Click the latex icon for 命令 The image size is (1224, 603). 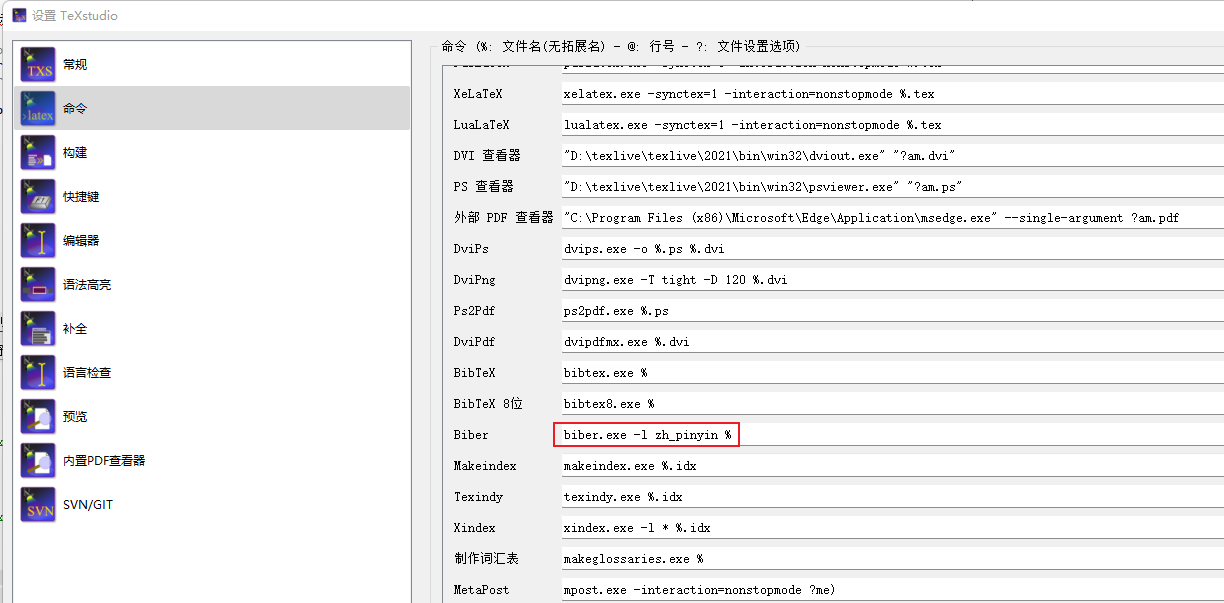pyautogui.click(x=39, y=108)
